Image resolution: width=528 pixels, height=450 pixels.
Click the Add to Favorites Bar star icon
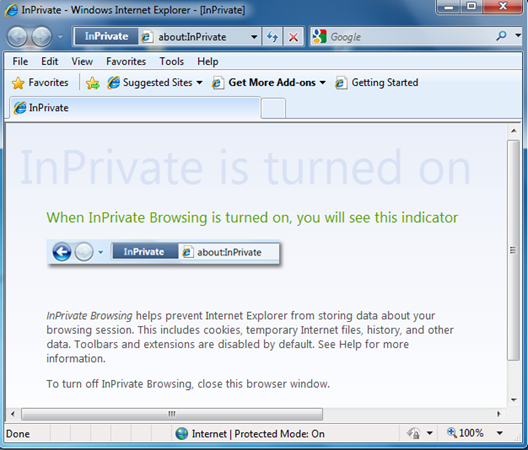click(93, 83)
